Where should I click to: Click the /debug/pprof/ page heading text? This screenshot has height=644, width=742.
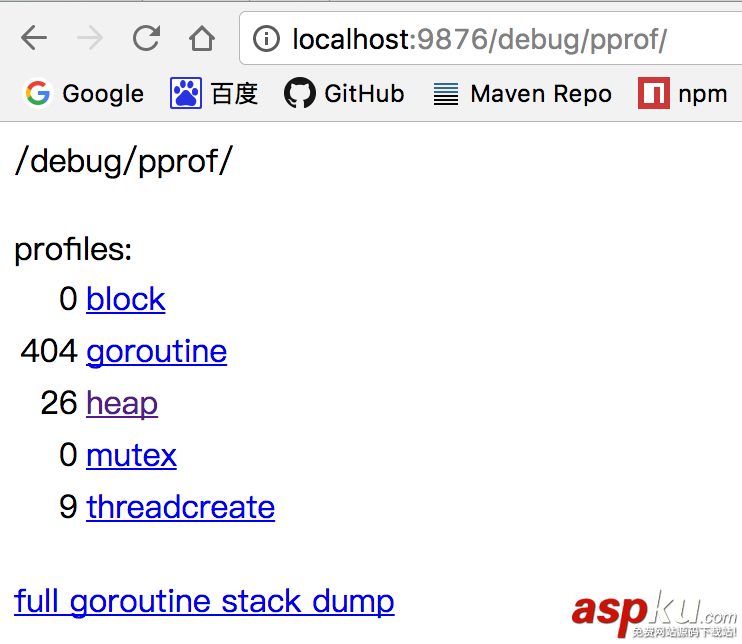[x=123, y=161]
